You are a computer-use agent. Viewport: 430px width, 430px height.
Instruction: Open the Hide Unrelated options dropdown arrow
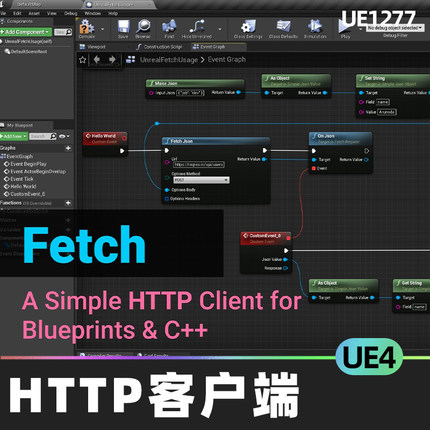click(x=220, y=29)
